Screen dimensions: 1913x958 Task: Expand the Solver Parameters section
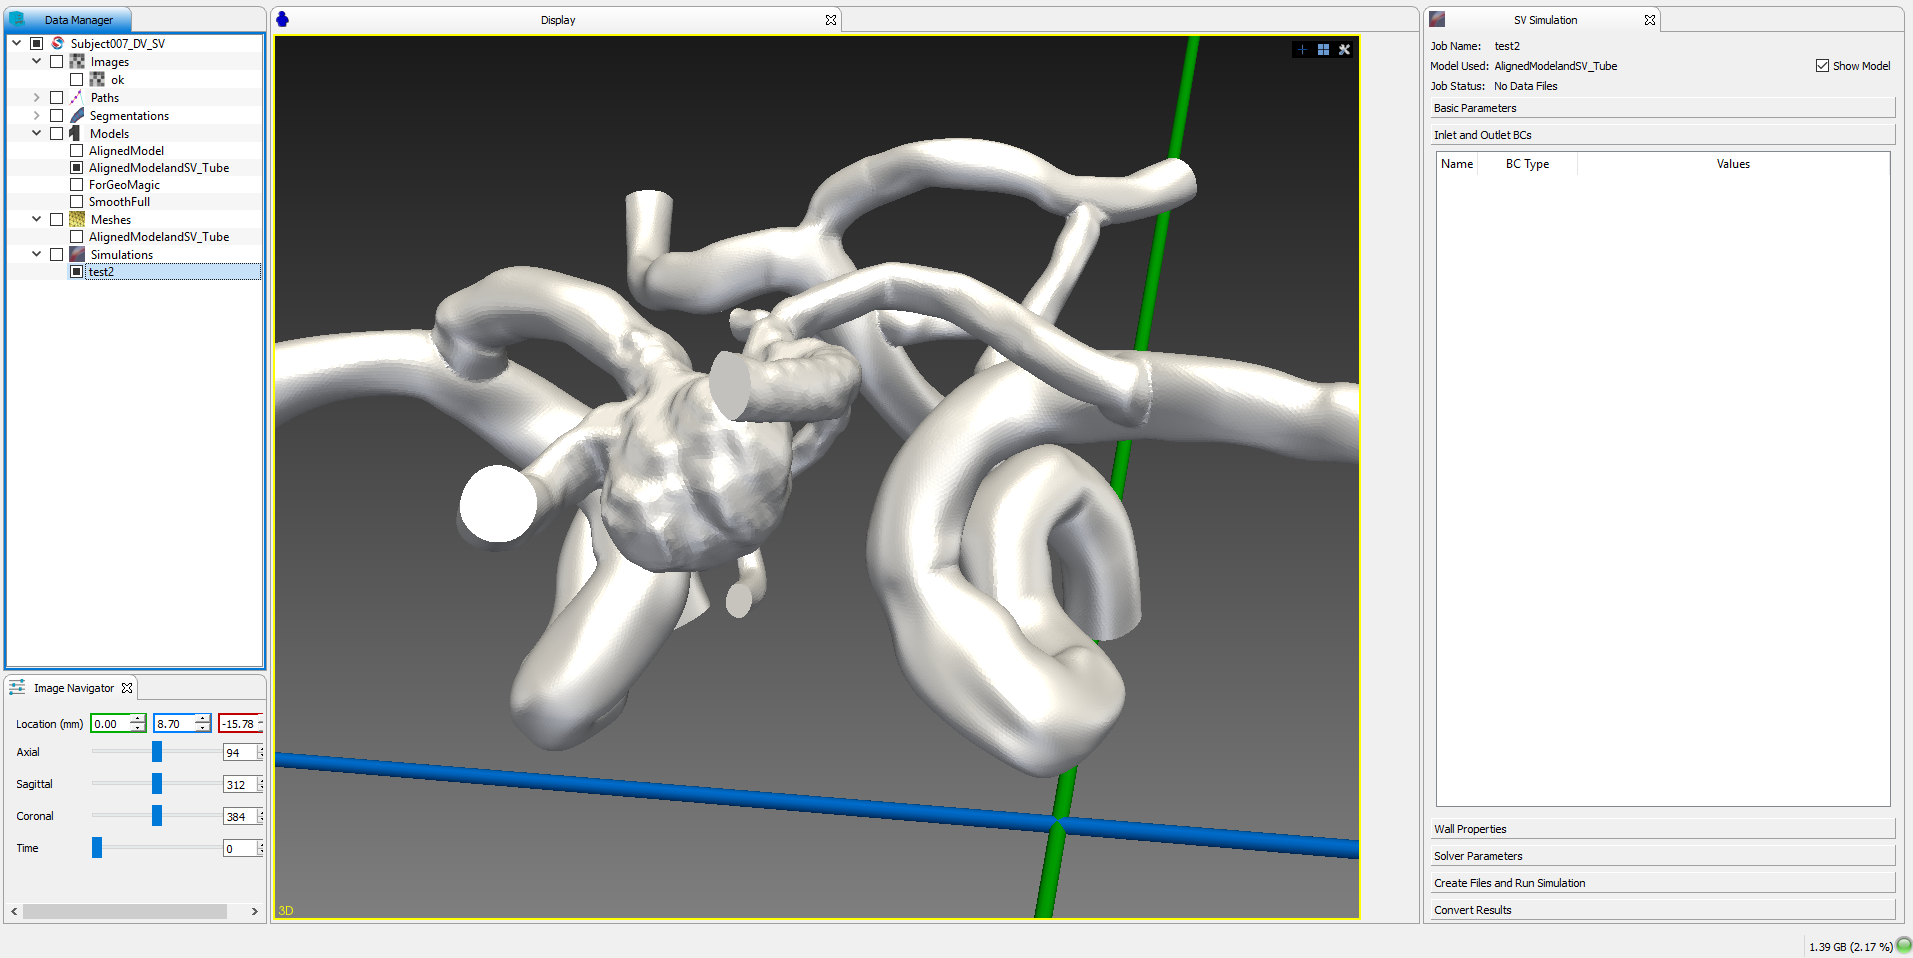1662,856
